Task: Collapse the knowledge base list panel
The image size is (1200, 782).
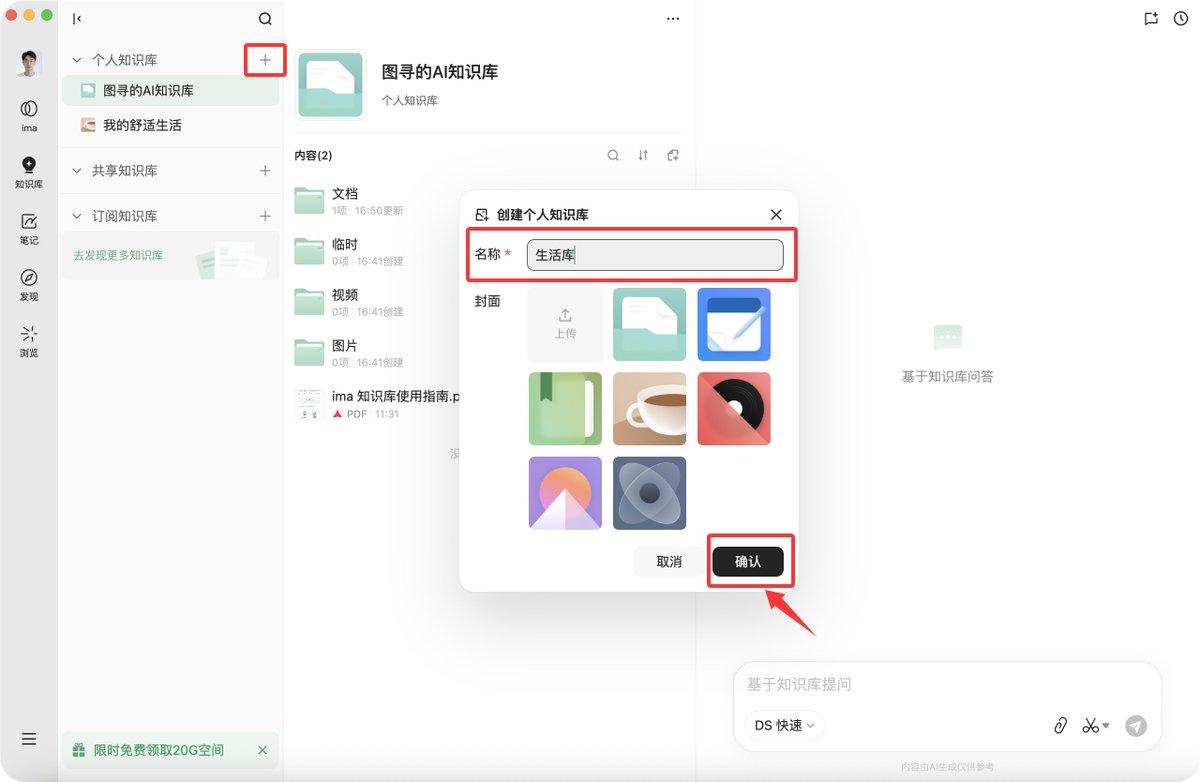Action: [x=78, y=19]
